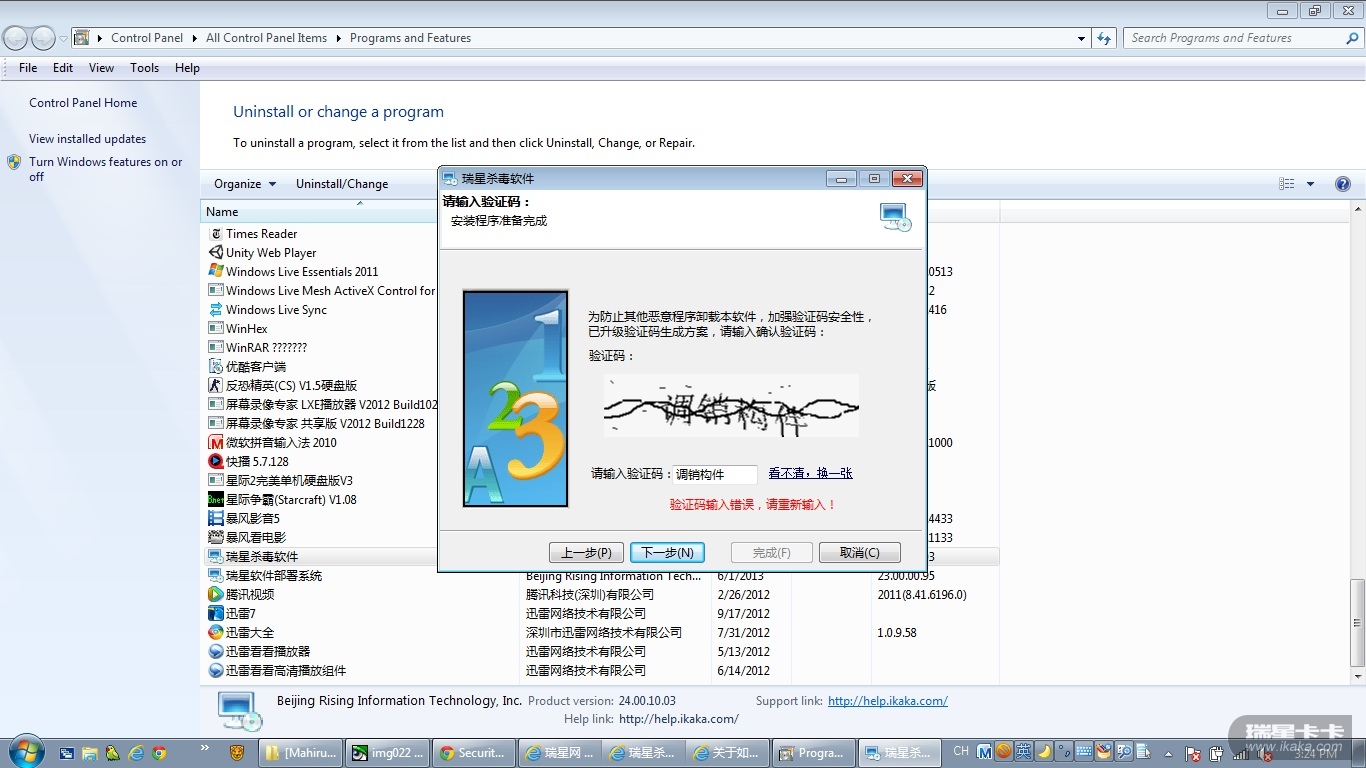1366x768 pixels.
Task: Launch Chrome from the quick launch bar
Action: tap(159, 753)
